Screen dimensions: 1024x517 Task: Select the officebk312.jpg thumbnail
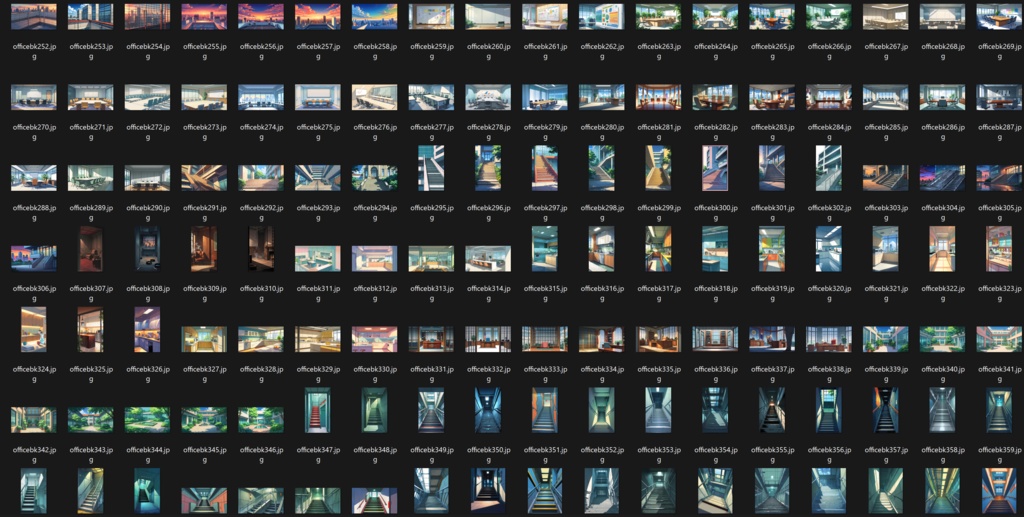coord(375,258)
